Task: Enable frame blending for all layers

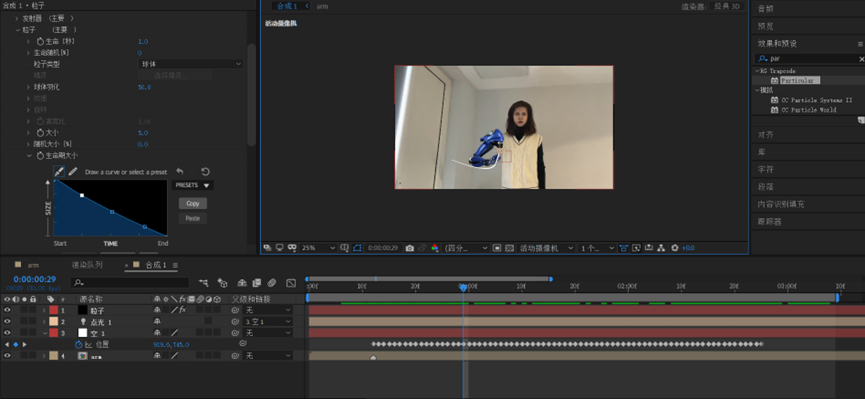Action: tap(257, 283)
